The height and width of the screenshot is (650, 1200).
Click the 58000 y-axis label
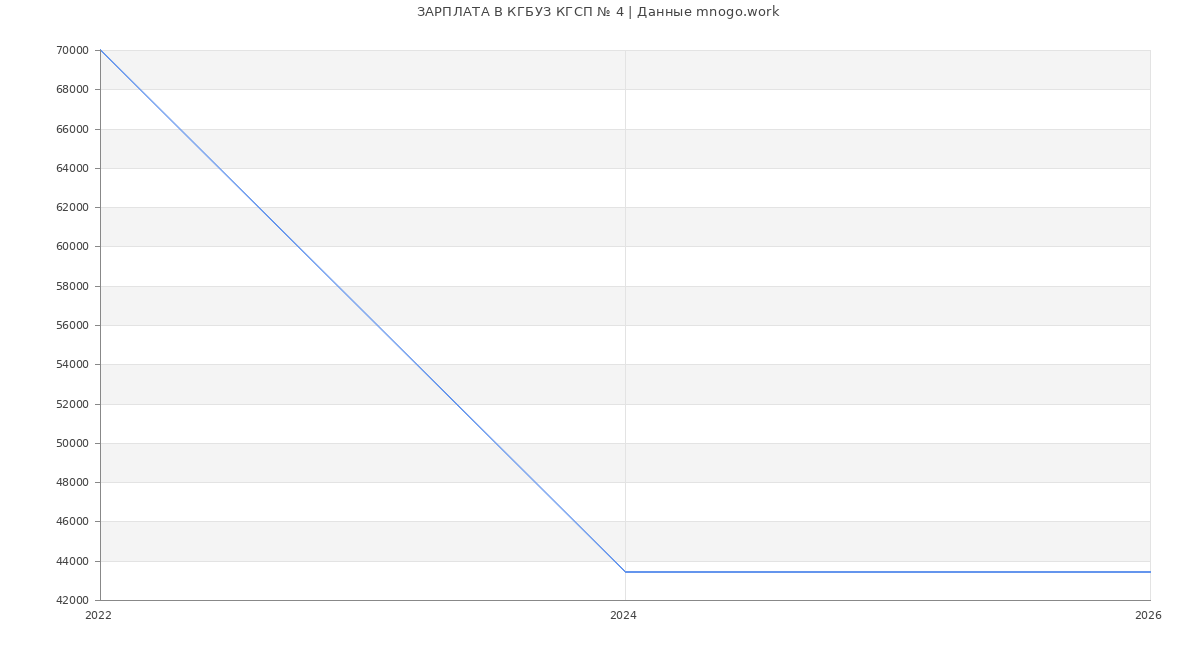click(73, 286)
